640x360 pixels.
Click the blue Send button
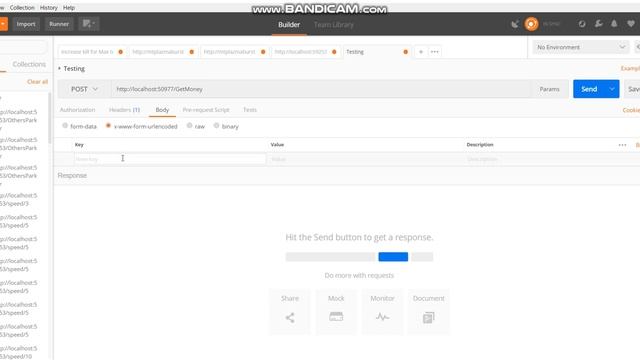(589, 89)
